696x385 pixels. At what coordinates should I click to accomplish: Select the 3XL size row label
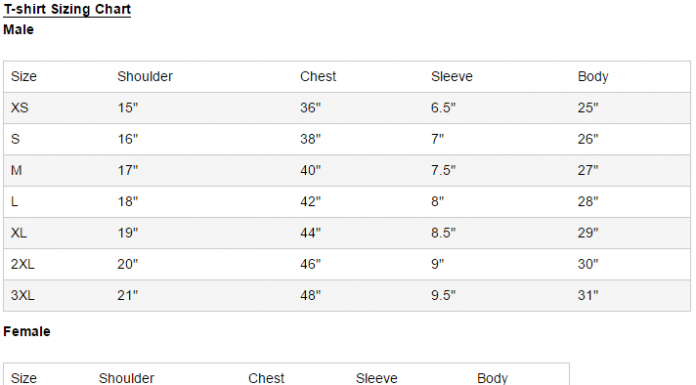pyautogui.click(x=22, y=295)
